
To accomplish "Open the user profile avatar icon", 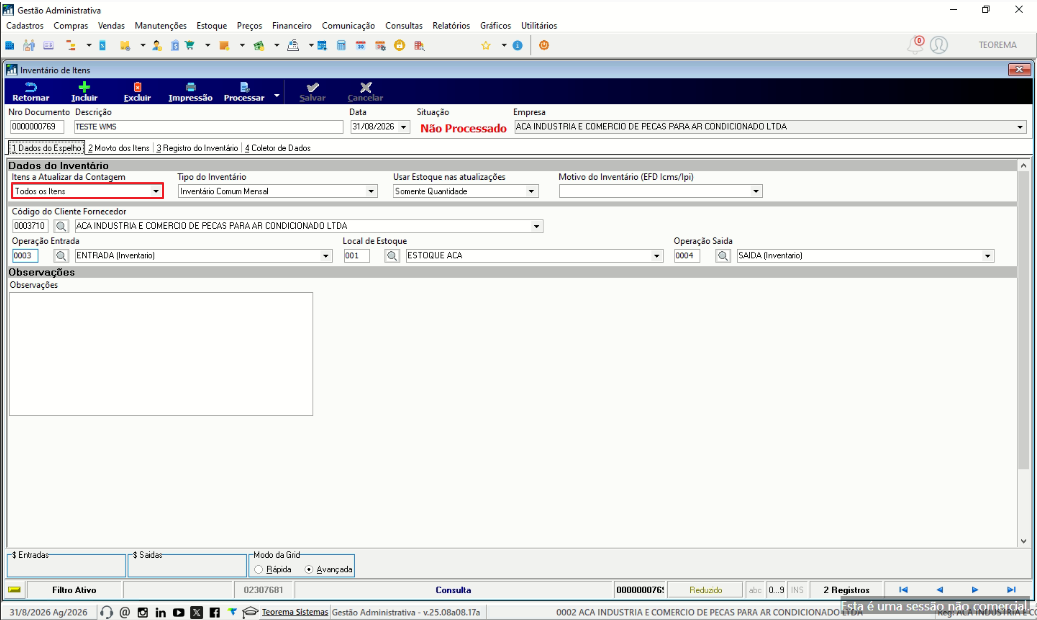I will (938, 45).
